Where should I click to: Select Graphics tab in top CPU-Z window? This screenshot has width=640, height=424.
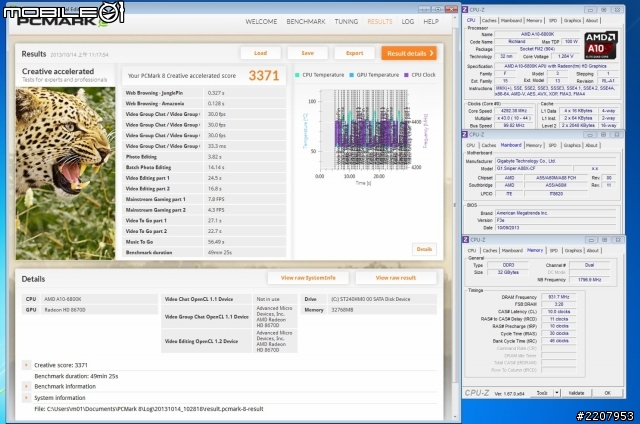click(x=572, y=20)
